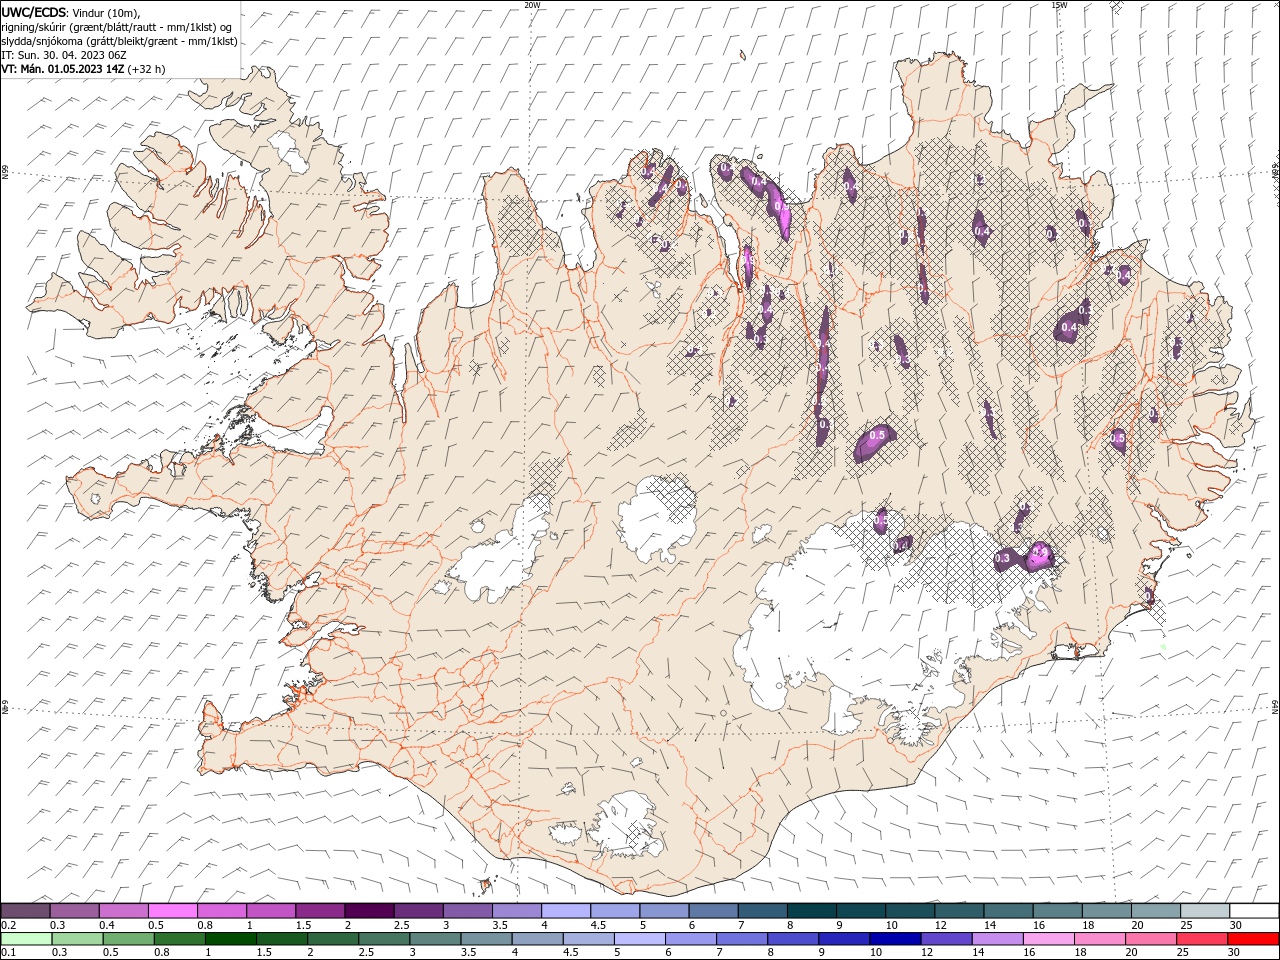Image resolution: width=1280 pixels, height=960 pixels.
Task: Select top-row legend swatch between 0.3 and 0.4
Action: 74,911
